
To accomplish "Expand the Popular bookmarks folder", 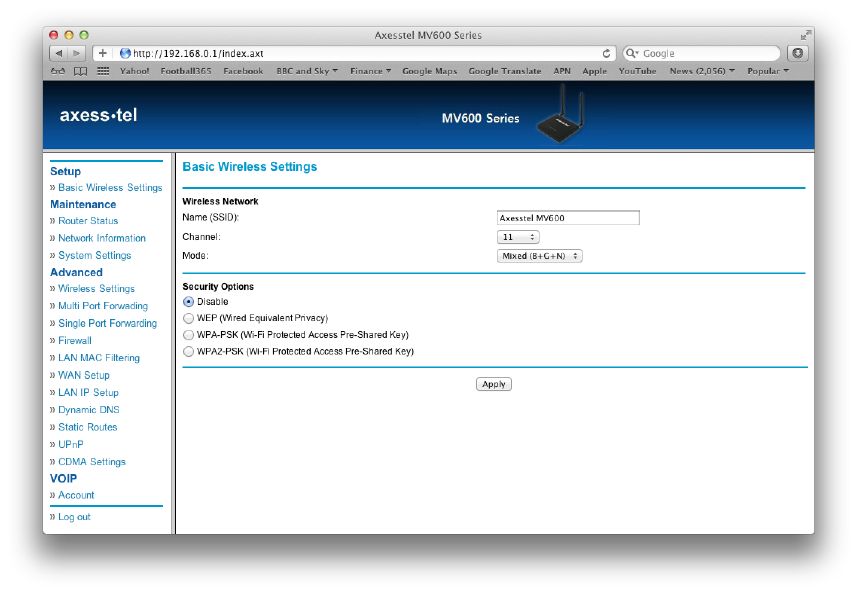I will point(768,71).
